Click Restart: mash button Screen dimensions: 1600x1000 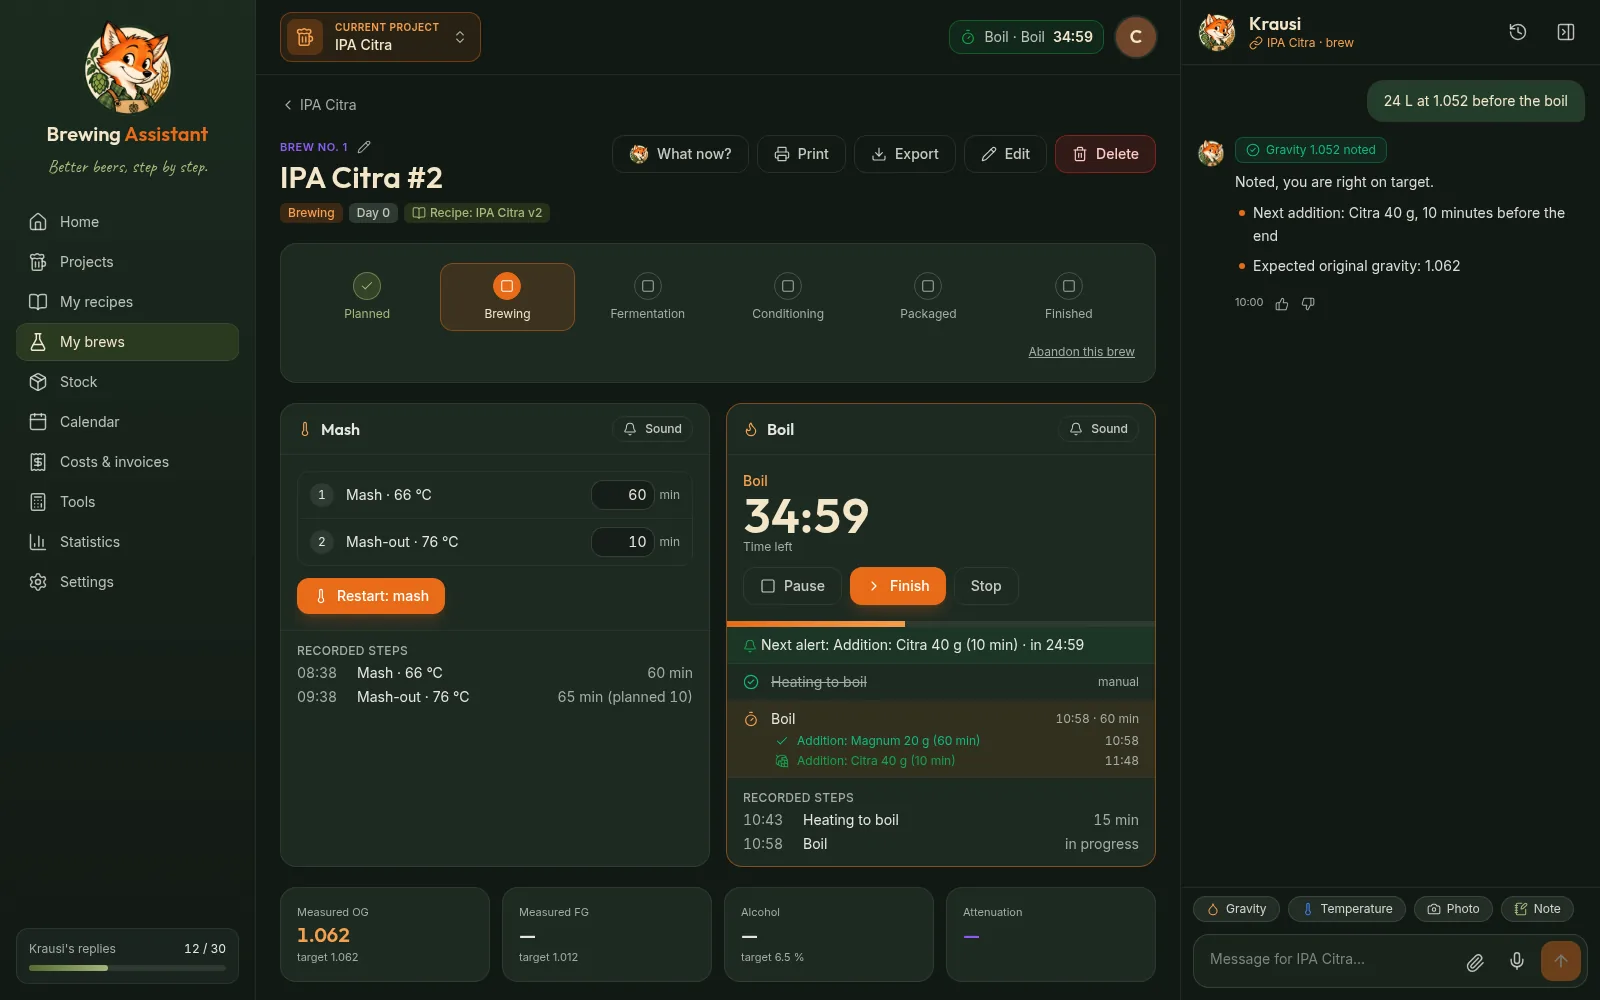371,596
